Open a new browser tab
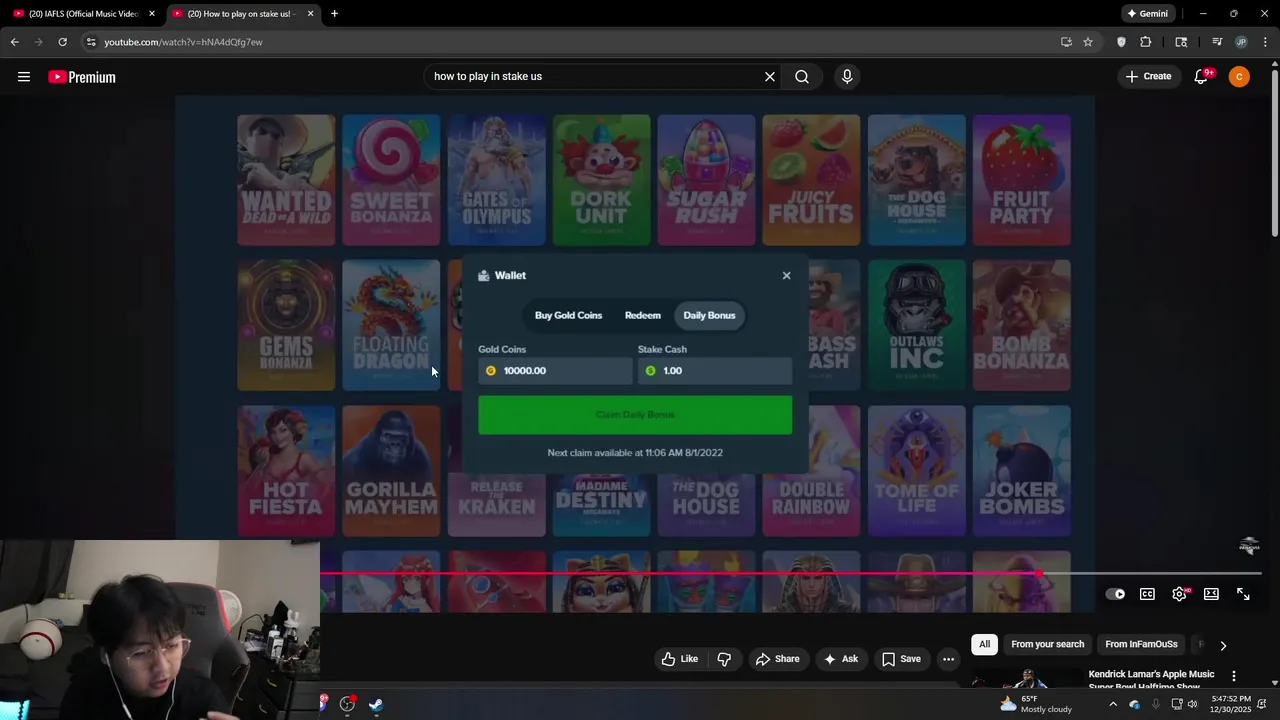 (x=334, y=14)
